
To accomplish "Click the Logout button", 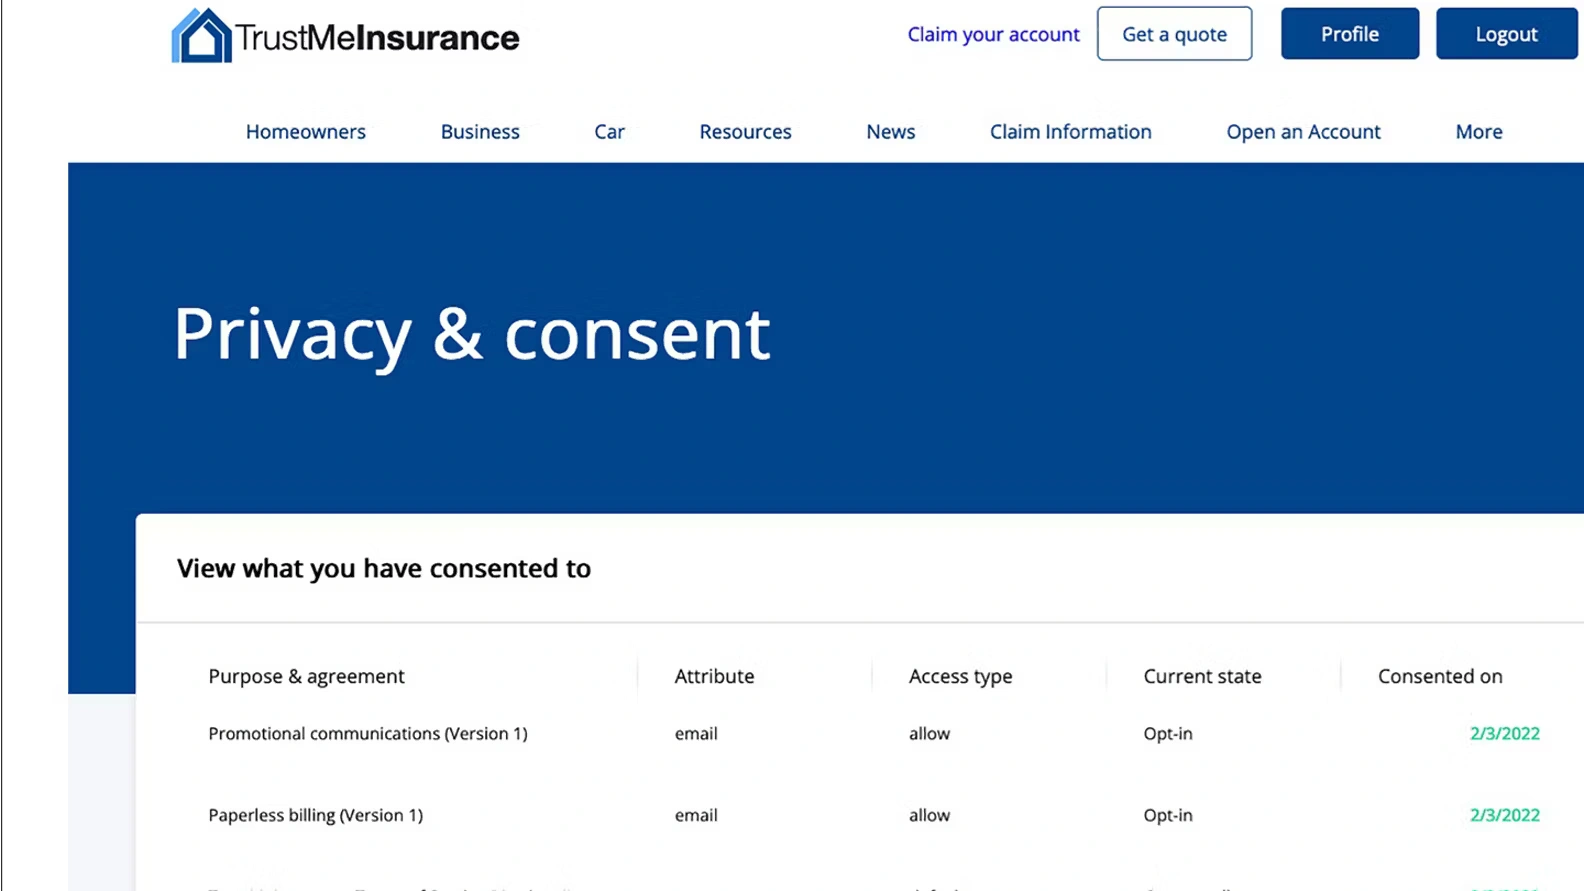I will click(x=1506, y=34).
